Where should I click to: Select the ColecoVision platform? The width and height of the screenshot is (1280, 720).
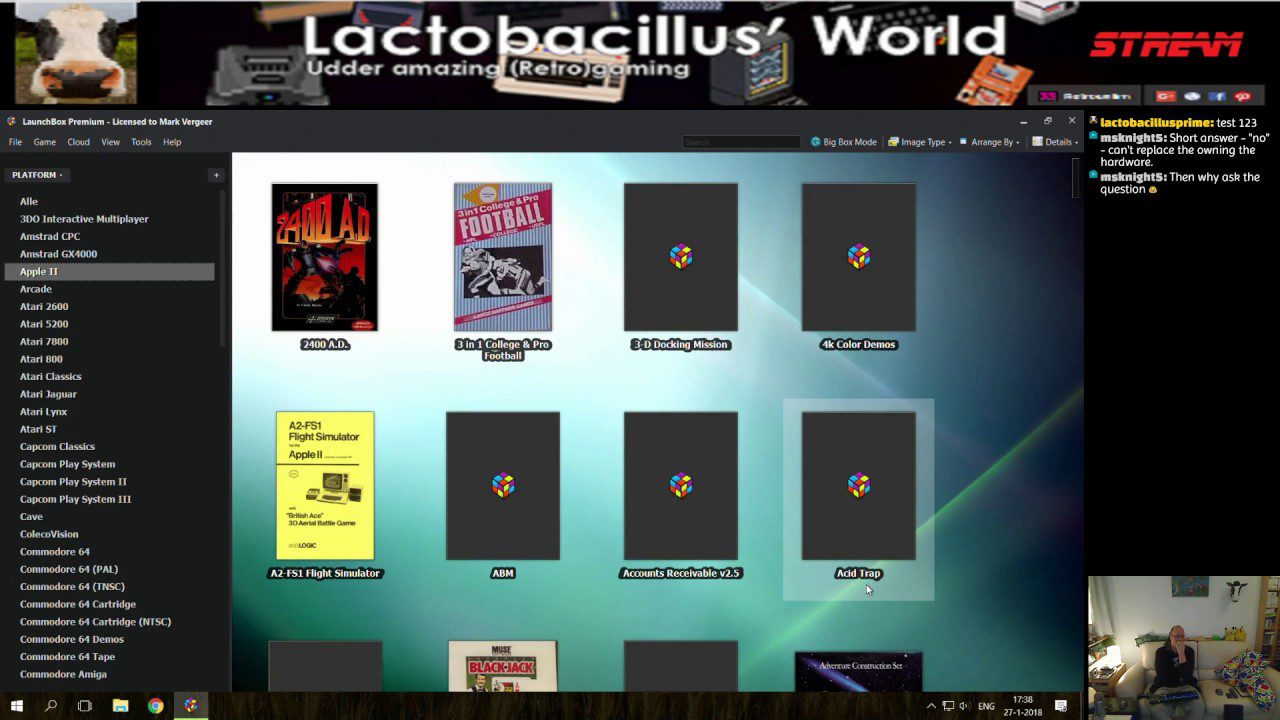109,534
